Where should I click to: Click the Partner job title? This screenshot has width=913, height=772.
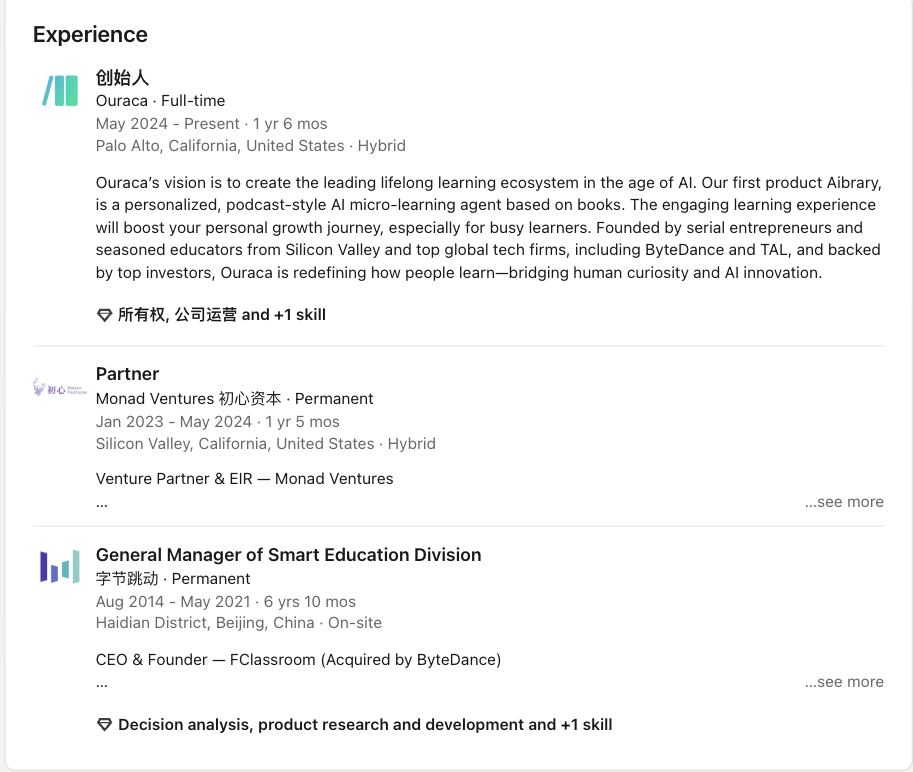(x=127, y=374)
